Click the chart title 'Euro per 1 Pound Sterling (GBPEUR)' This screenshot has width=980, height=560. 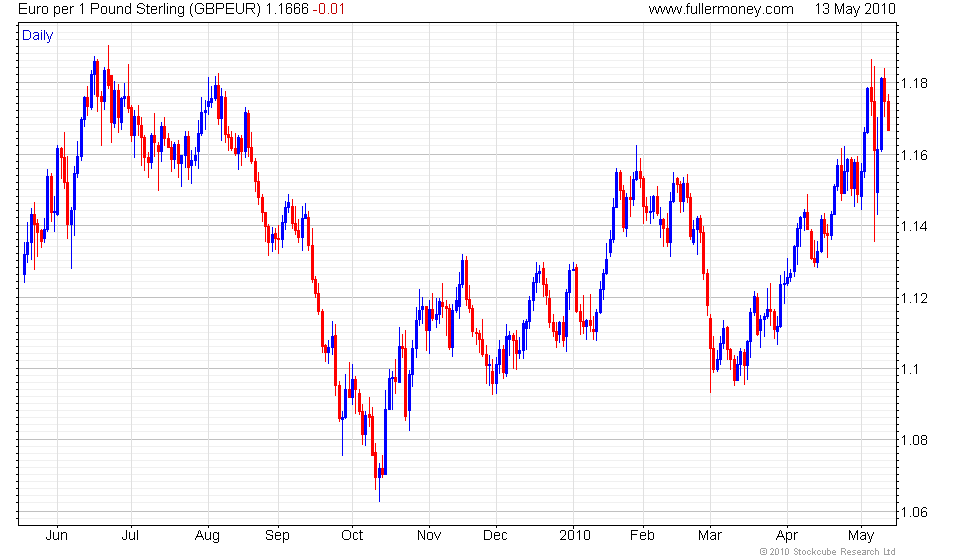[x=139, y=9]
